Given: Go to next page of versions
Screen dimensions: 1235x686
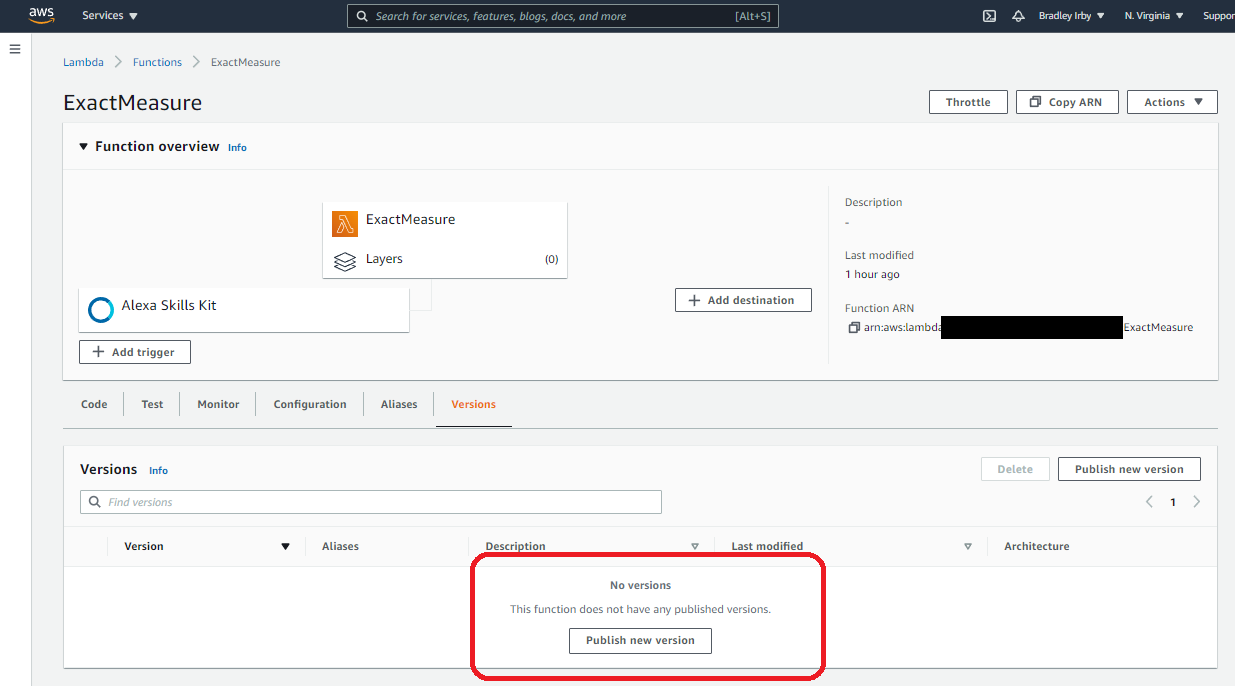Looking at the screenshot, I should tap(1197, 502).
